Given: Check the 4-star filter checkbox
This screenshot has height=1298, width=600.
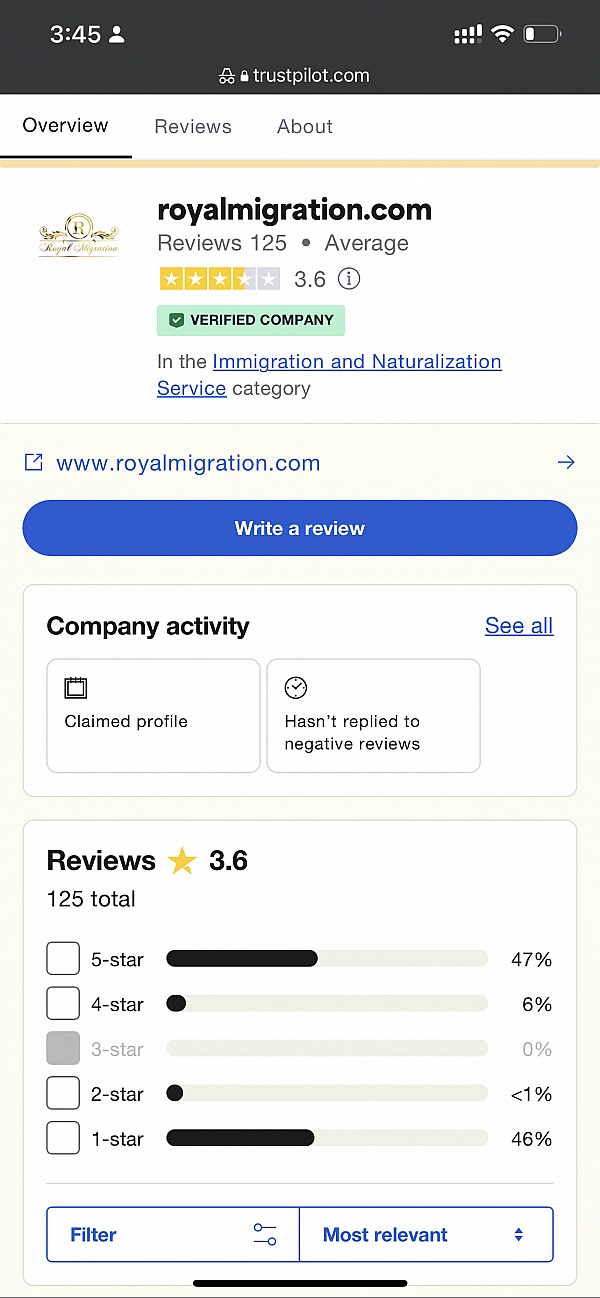Looking at the screenshot, I should 63,1004.
